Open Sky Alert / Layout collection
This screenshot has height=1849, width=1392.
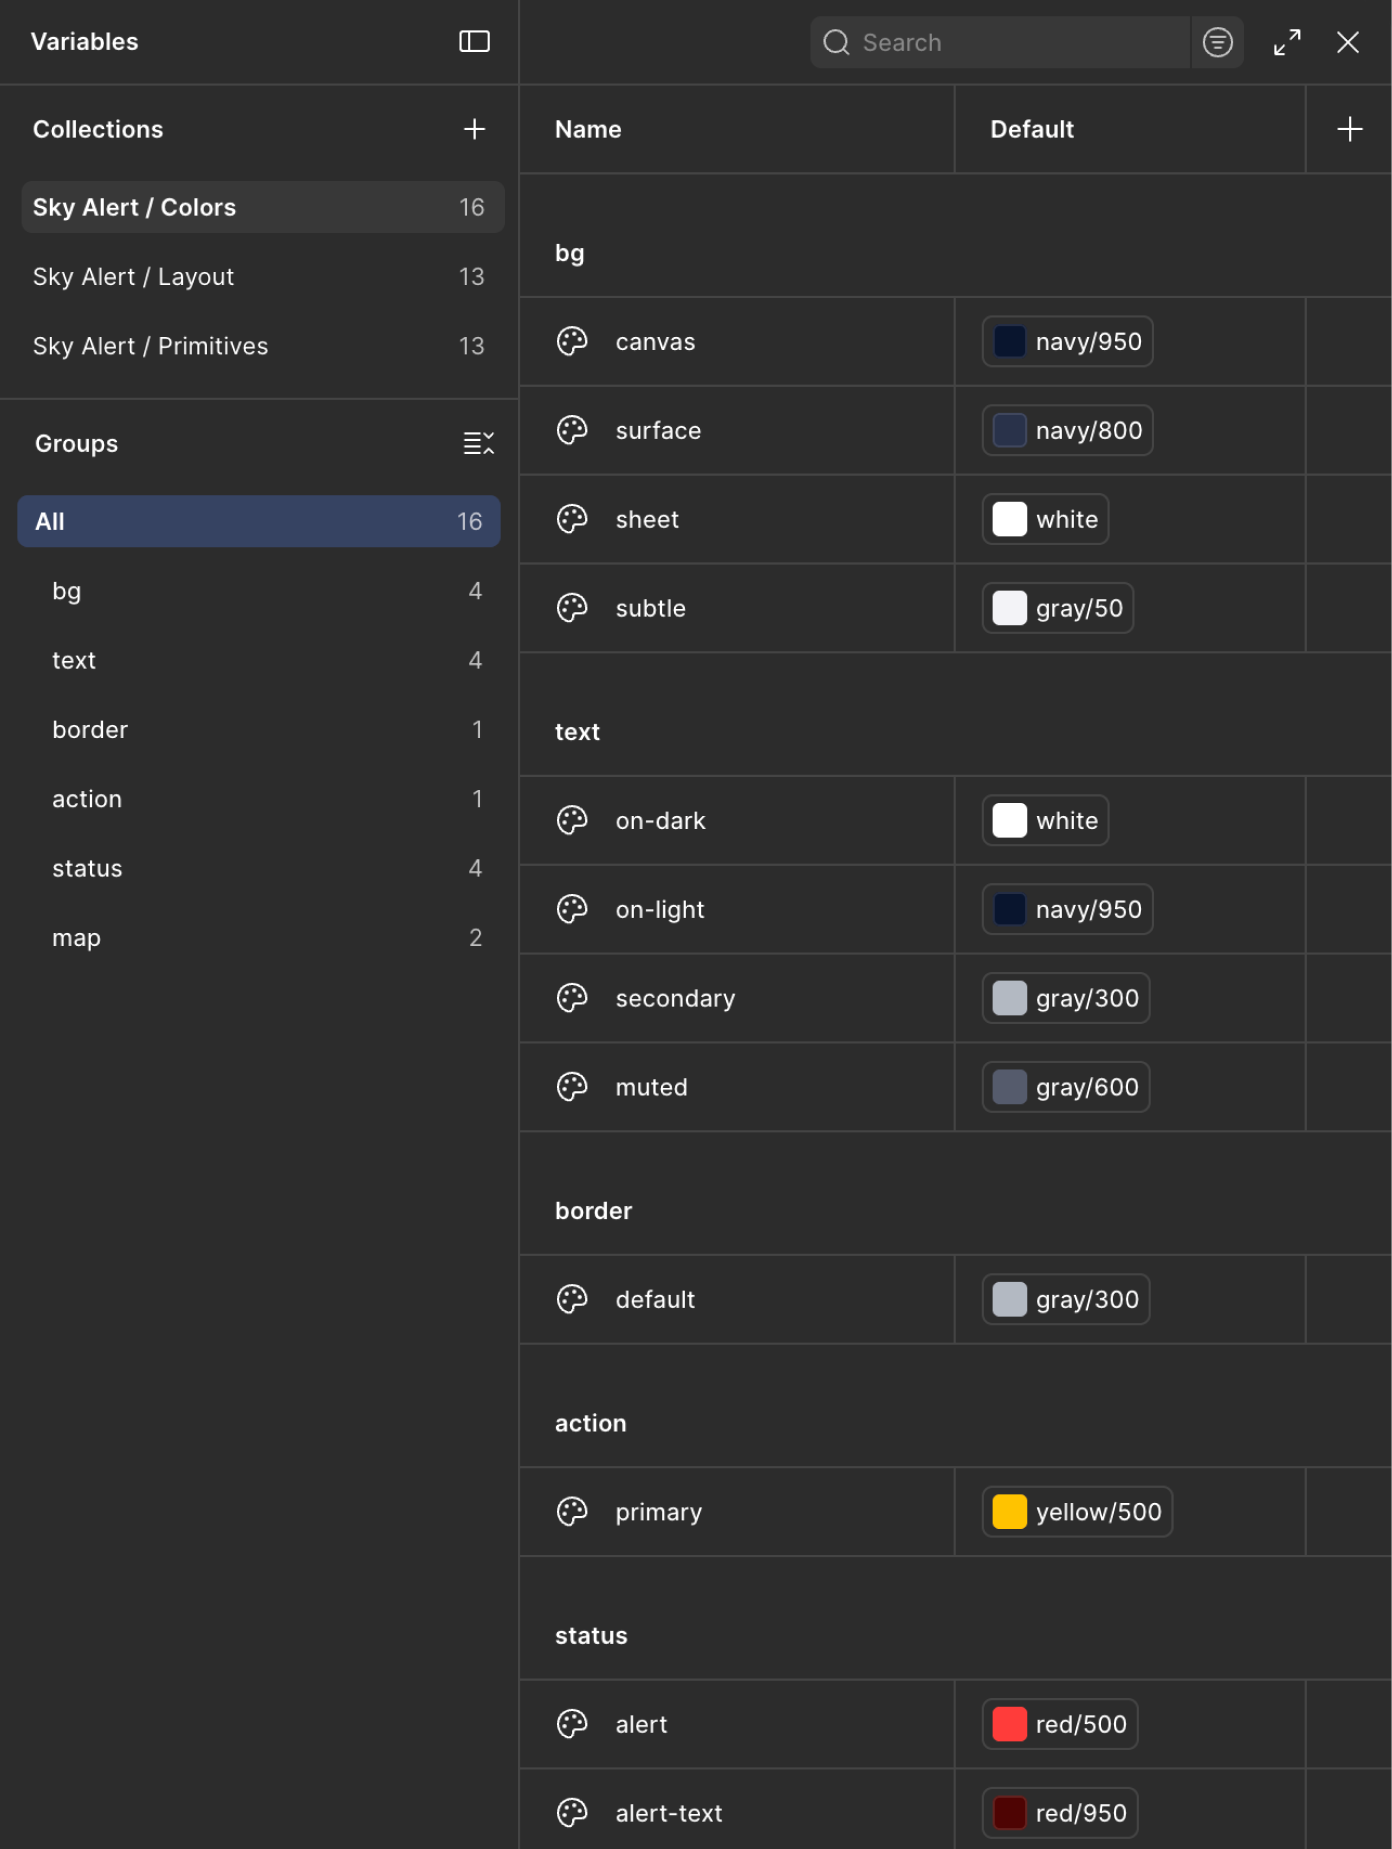(x=262, y=276)
